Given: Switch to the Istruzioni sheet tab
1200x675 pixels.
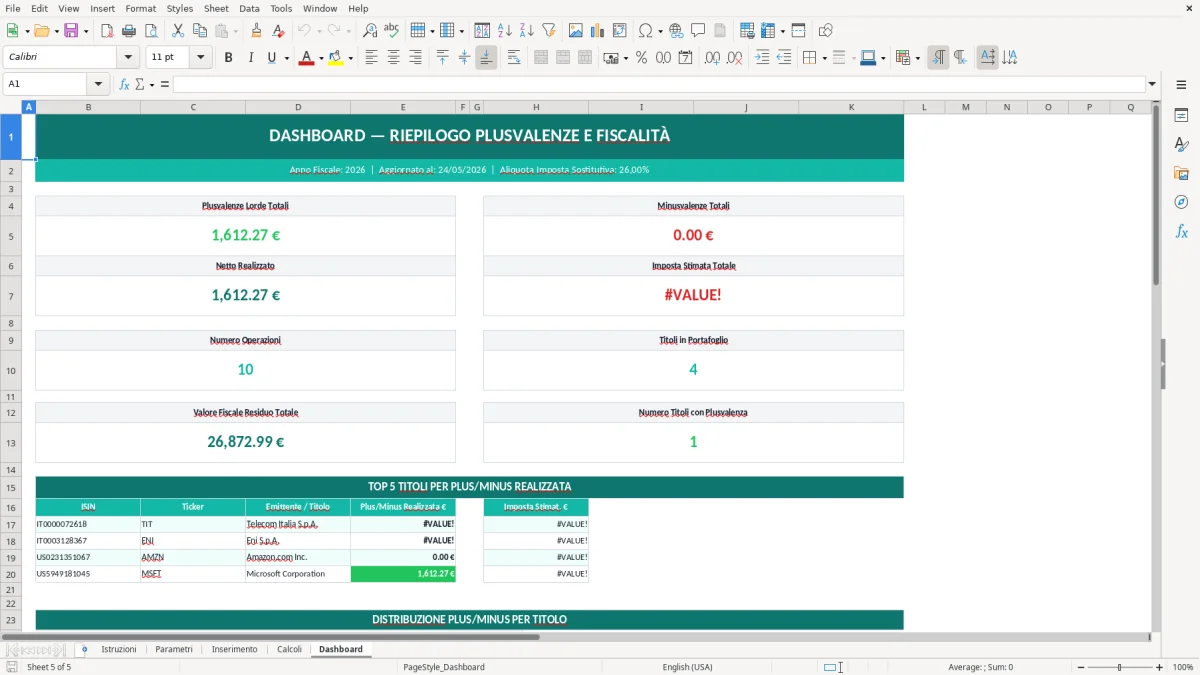Looking at the screenshot, I should 118,649.
